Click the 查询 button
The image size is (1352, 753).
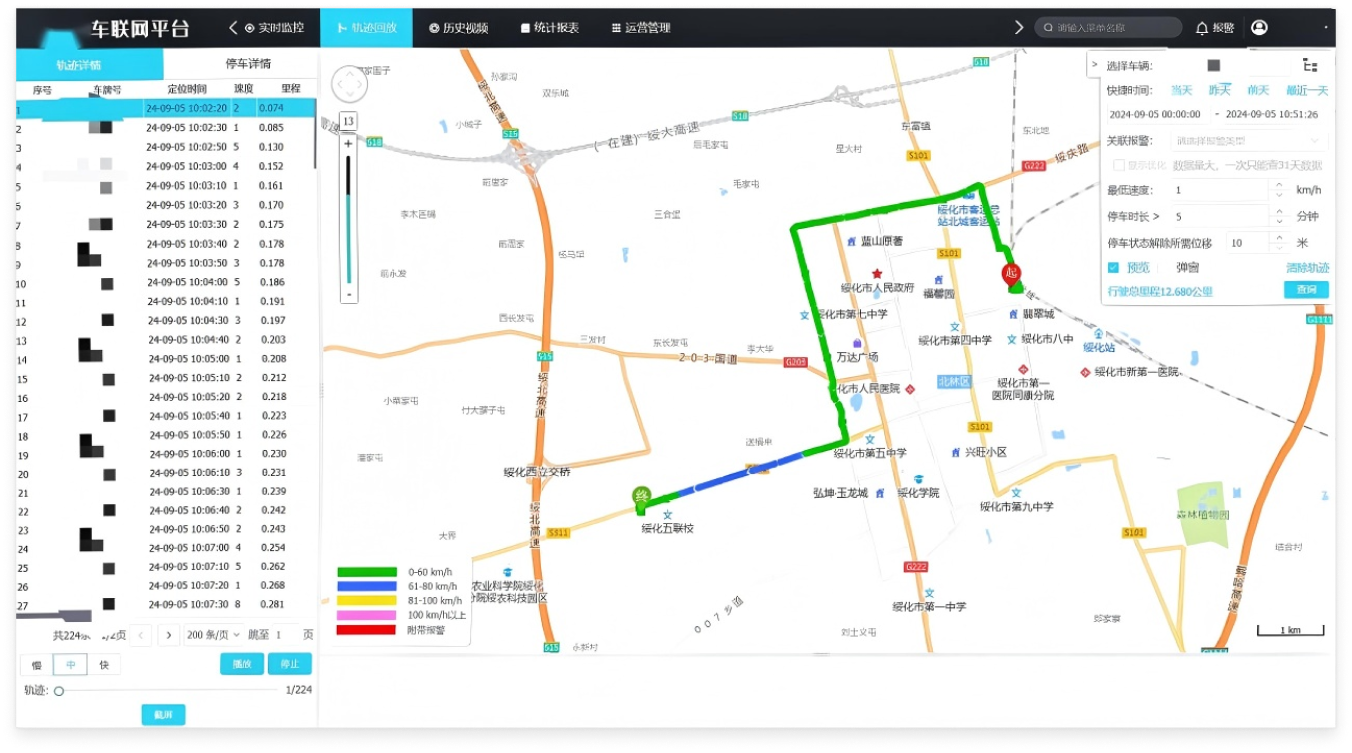[1306, 290]
